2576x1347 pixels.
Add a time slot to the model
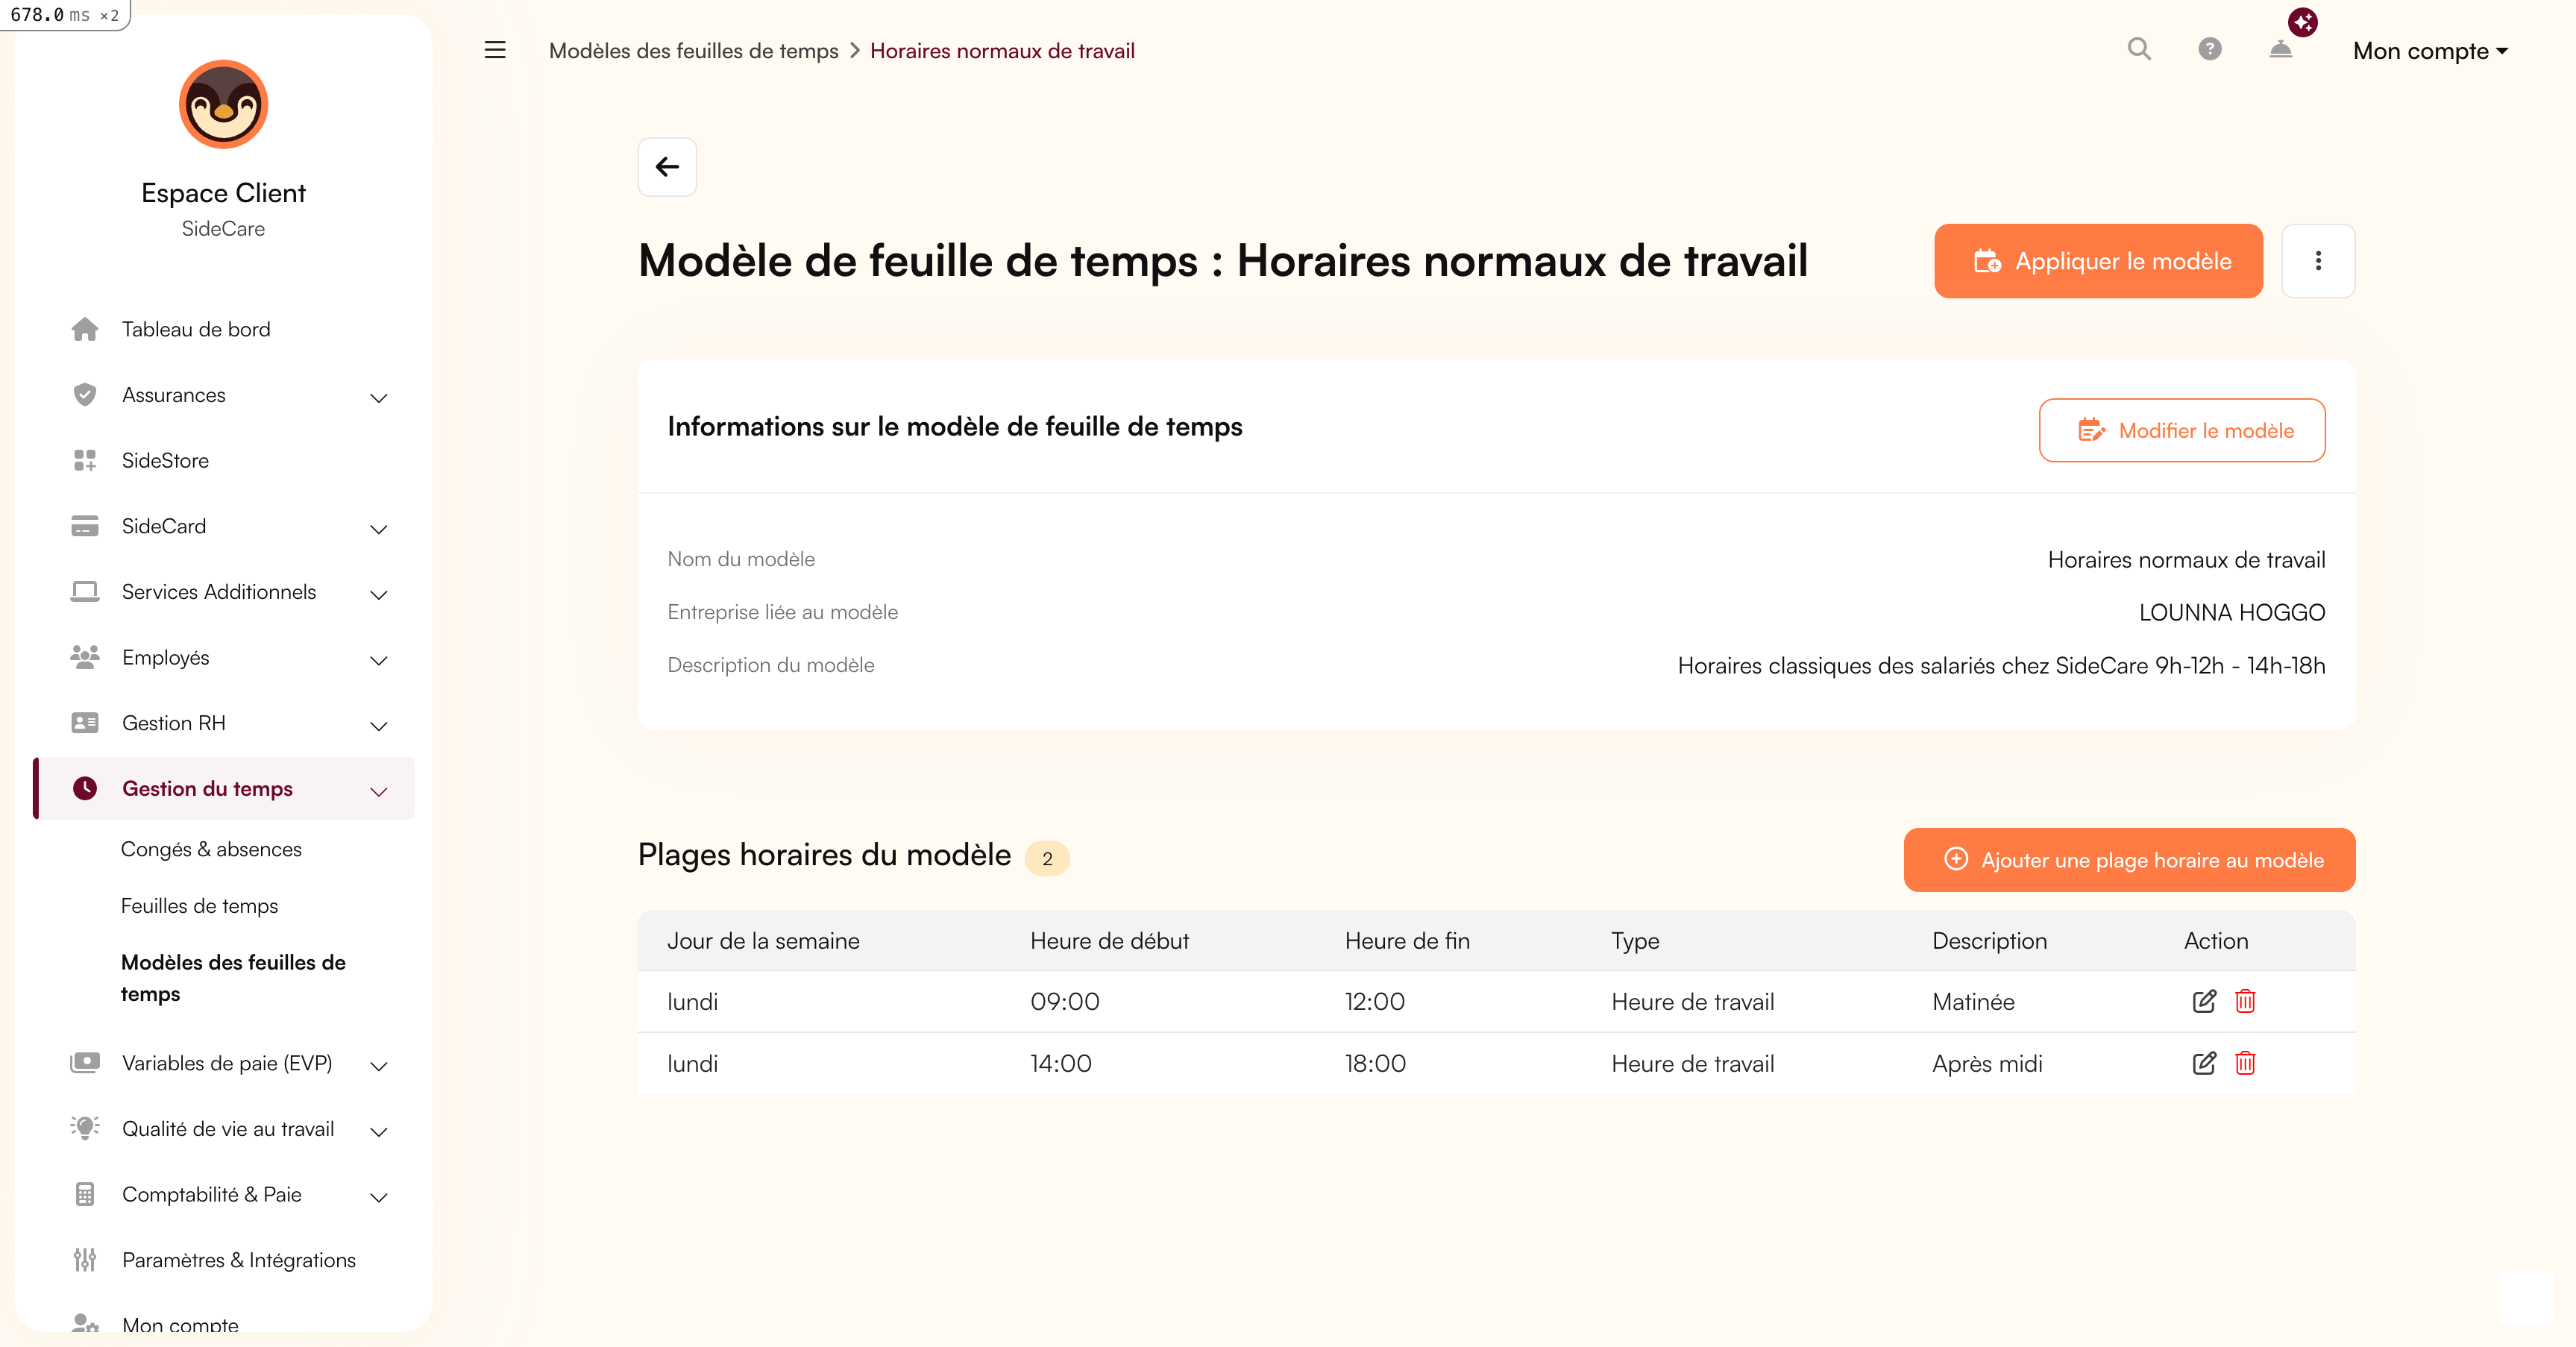(2129, 860)
